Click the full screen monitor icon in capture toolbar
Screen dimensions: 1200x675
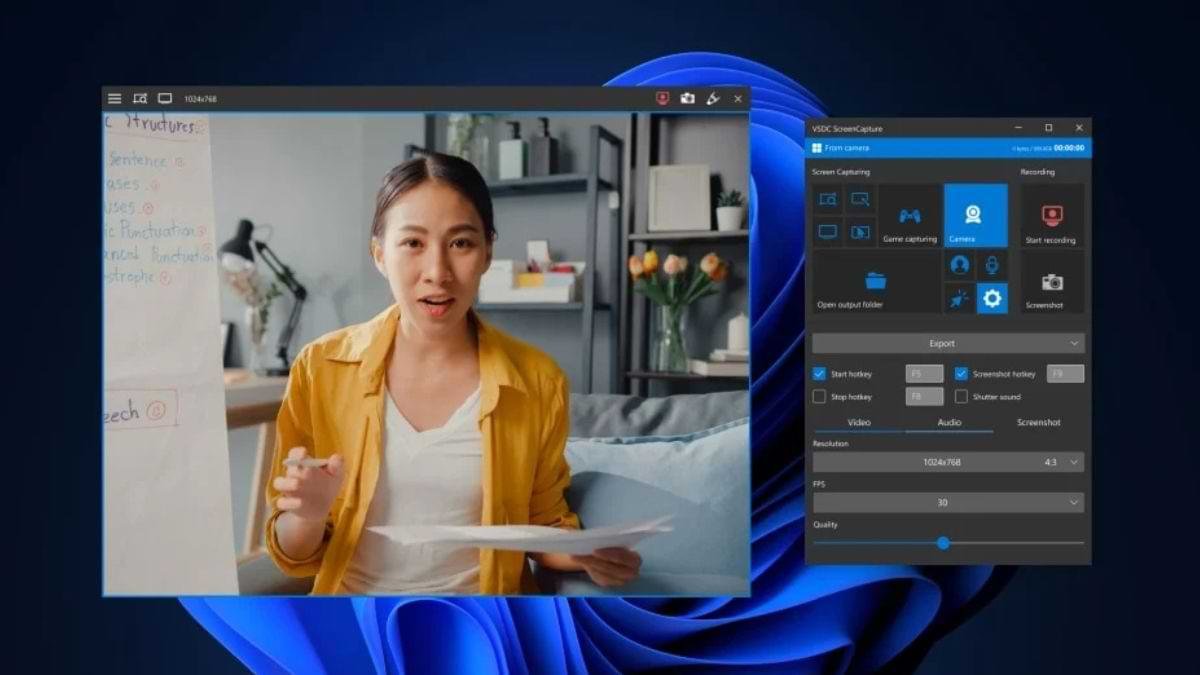pos(165,98)
